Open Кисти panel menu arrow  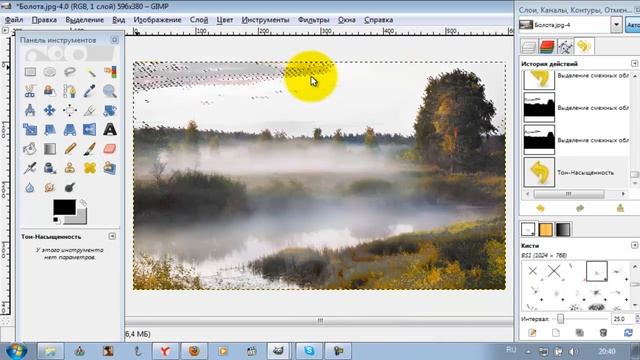pos(634,245)
